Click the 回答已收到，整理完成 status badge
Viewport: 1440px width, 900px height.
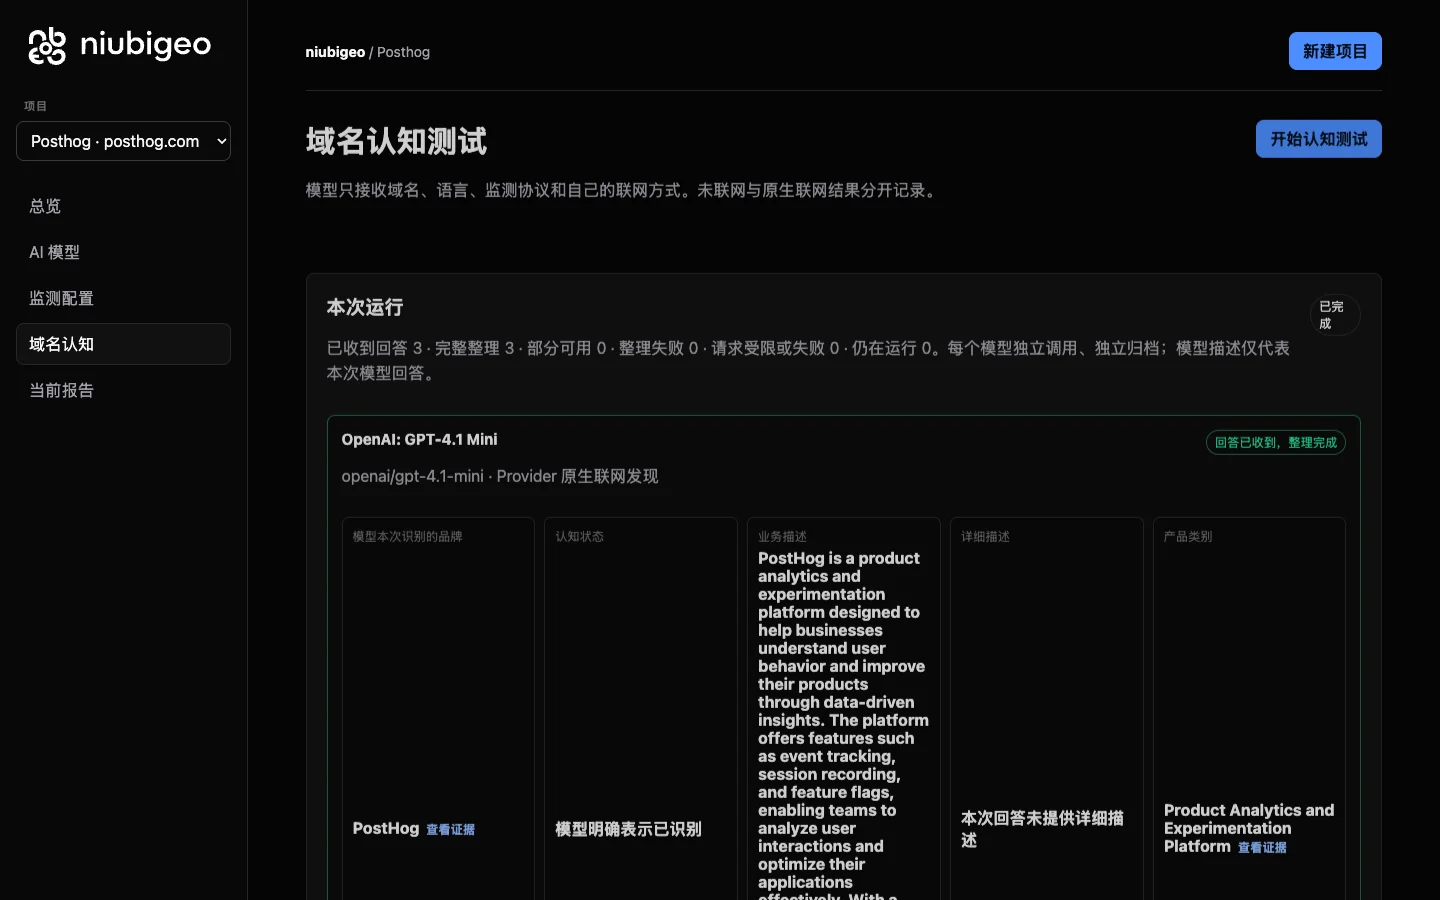(x=1275, y=442)
